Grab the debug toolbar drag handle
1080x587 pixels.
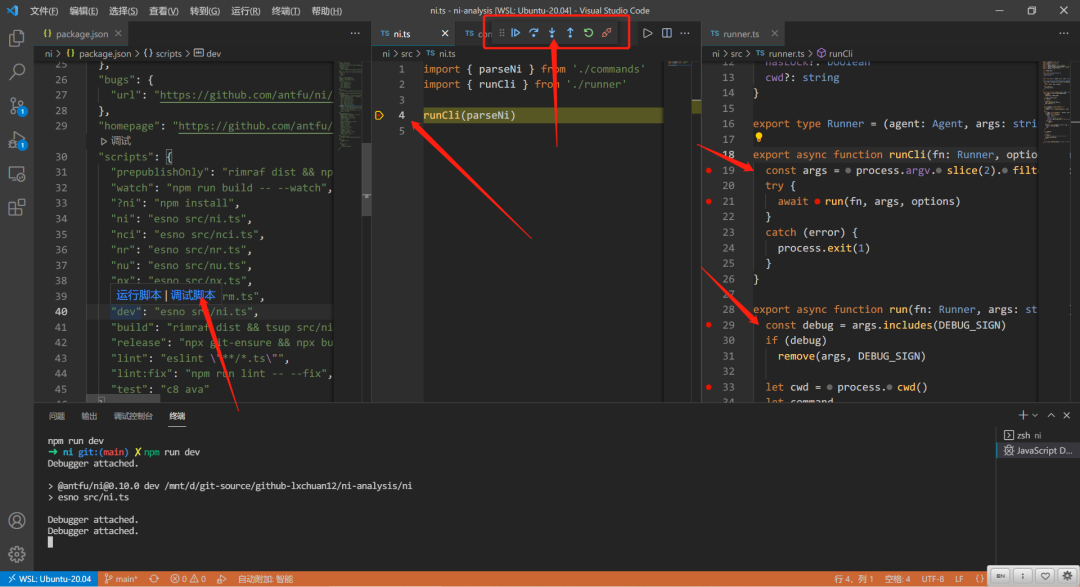tap(501, 33)
